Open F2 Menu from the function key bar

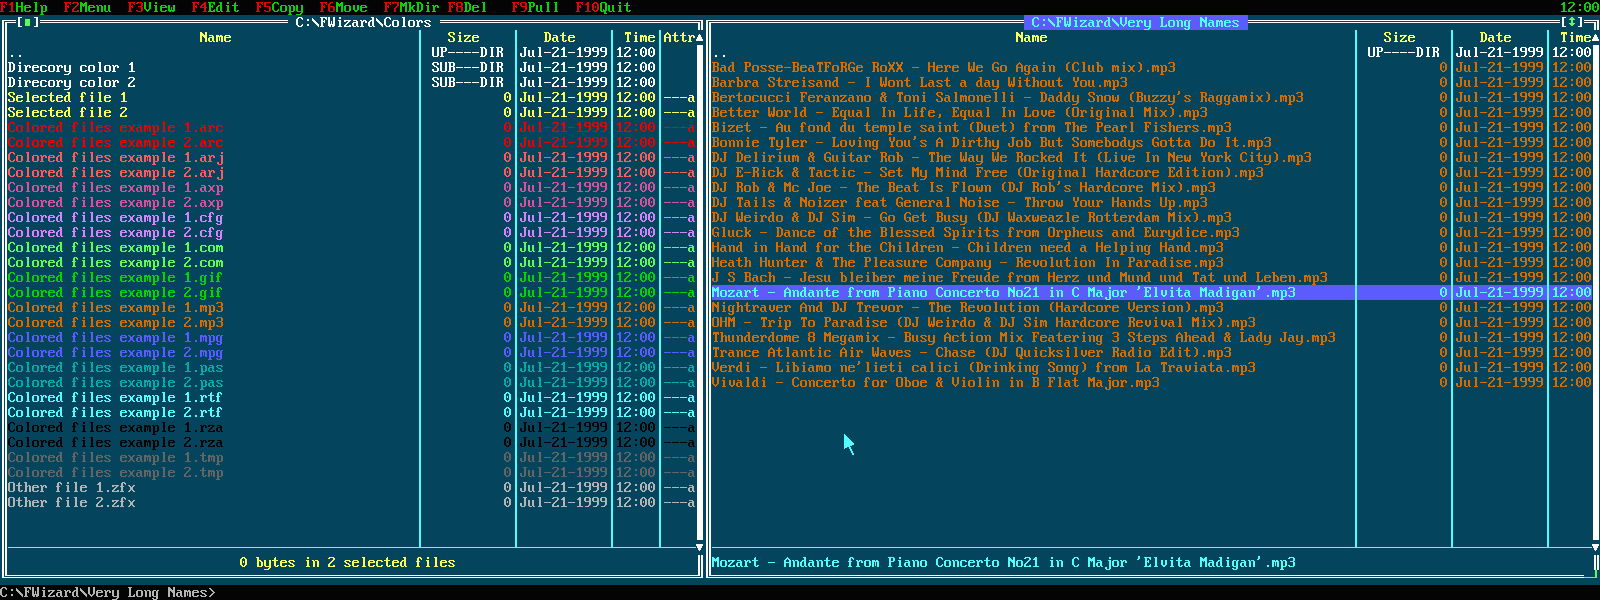87,7
